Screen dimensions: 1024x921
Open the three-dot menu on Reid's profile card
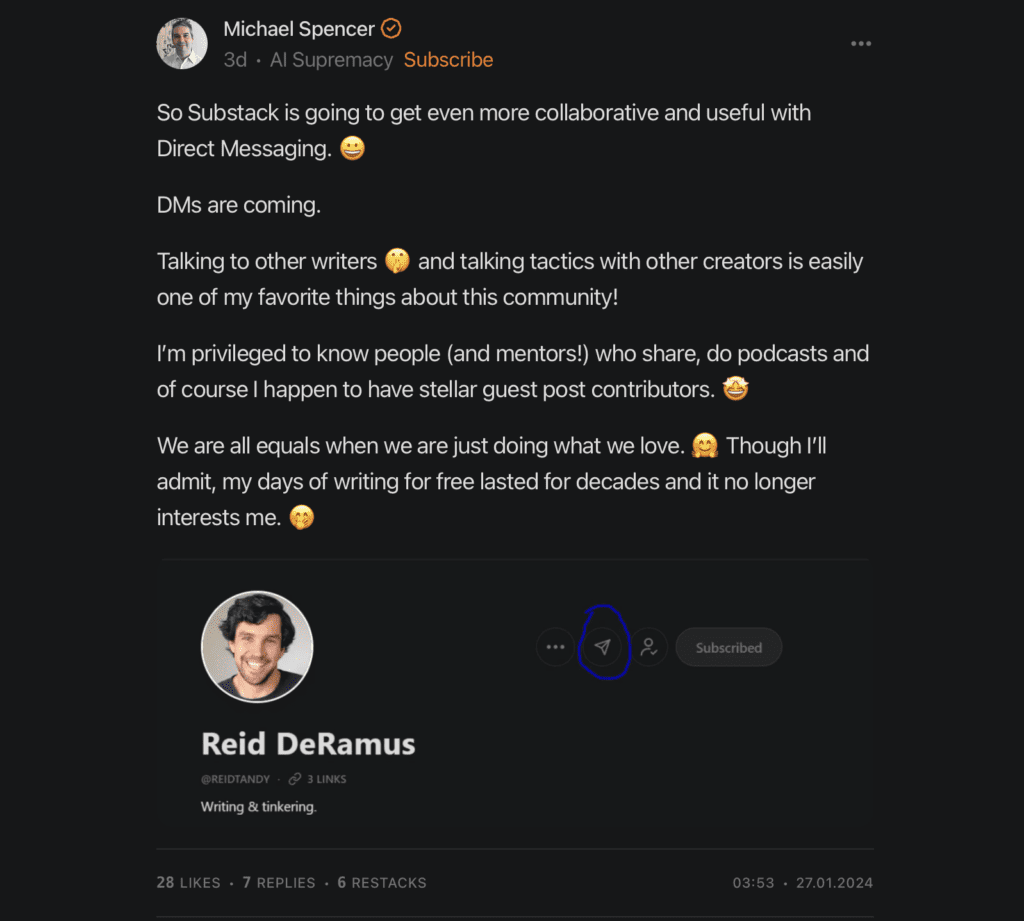pyautogui.click(x=556, y=647)
